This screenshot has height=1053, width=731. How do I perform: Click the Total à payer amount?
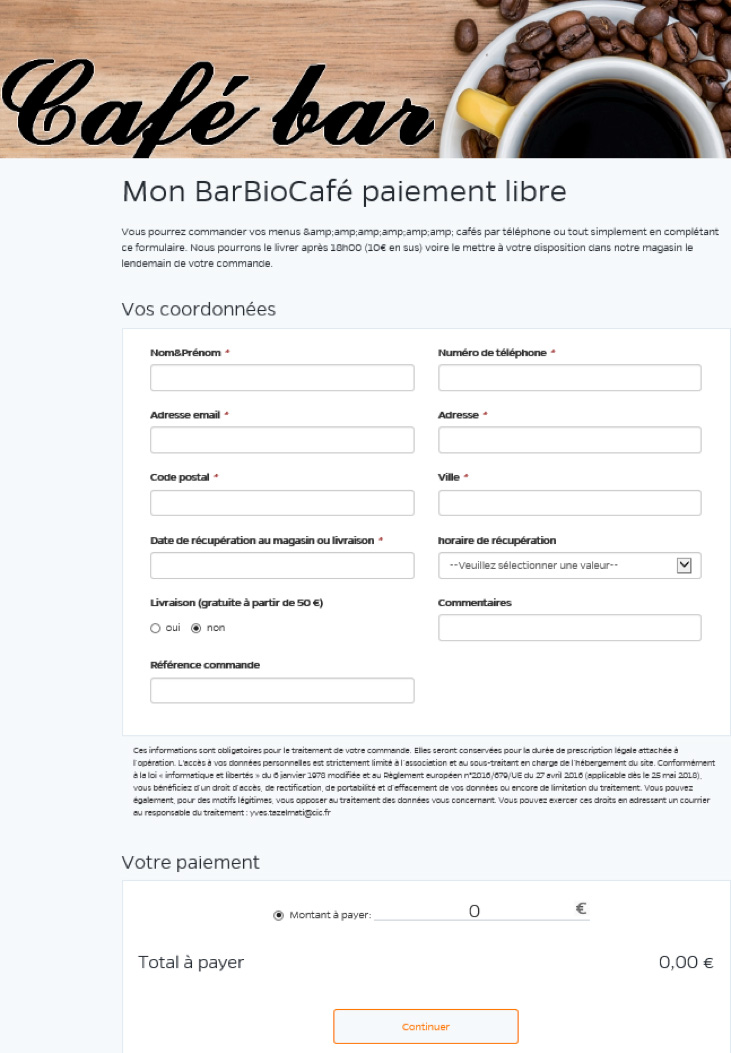click(685, 963)
